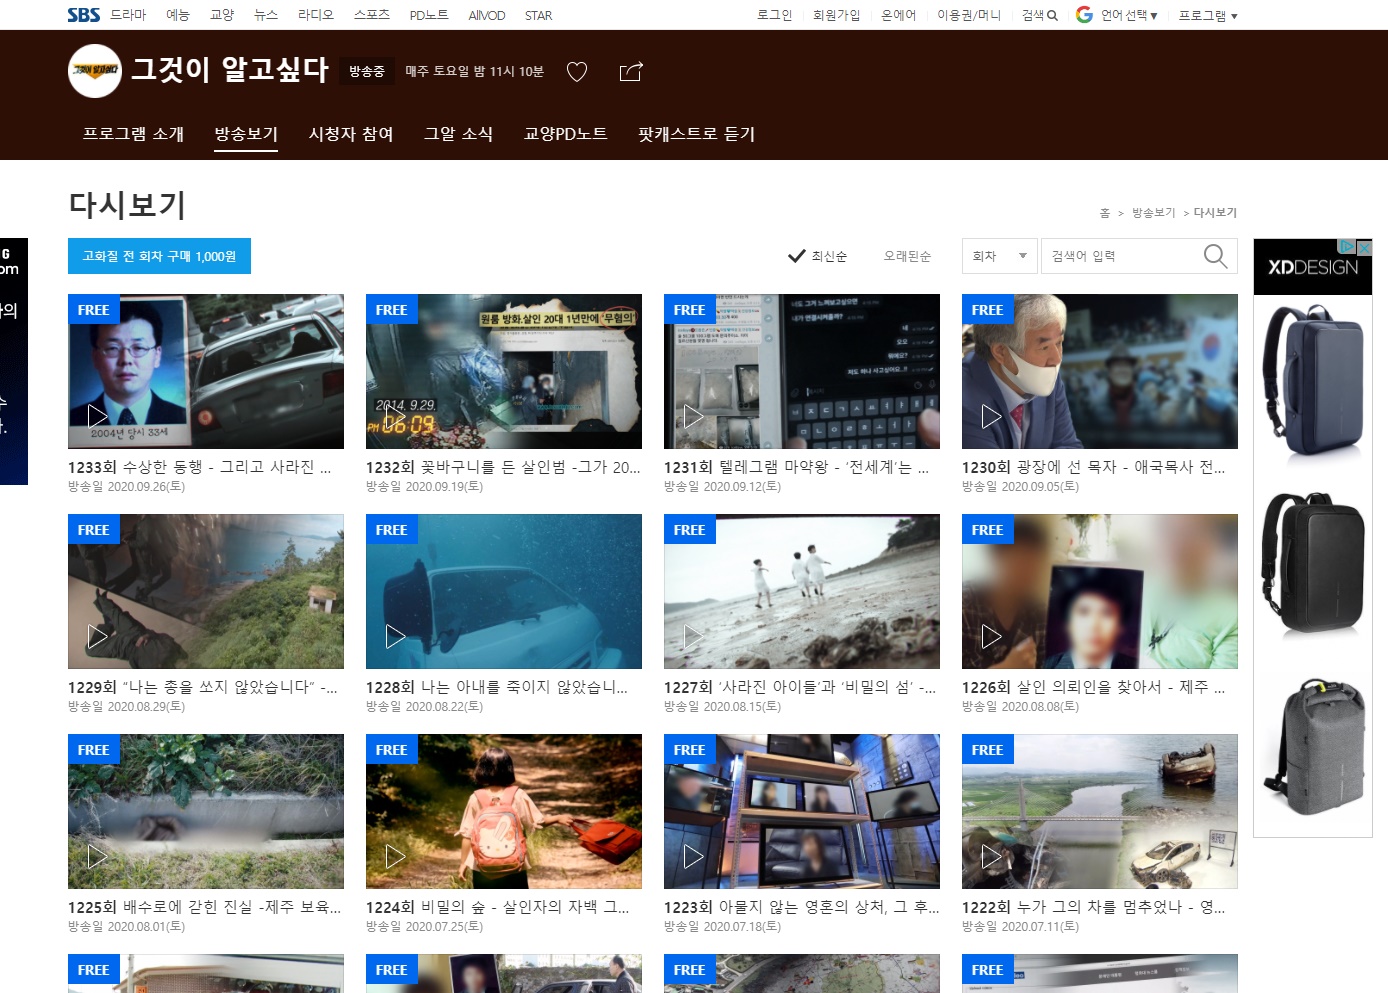Play episode 1227회 via its play icon
Viewport: 1388px width, 993px height.
[693, 636]
